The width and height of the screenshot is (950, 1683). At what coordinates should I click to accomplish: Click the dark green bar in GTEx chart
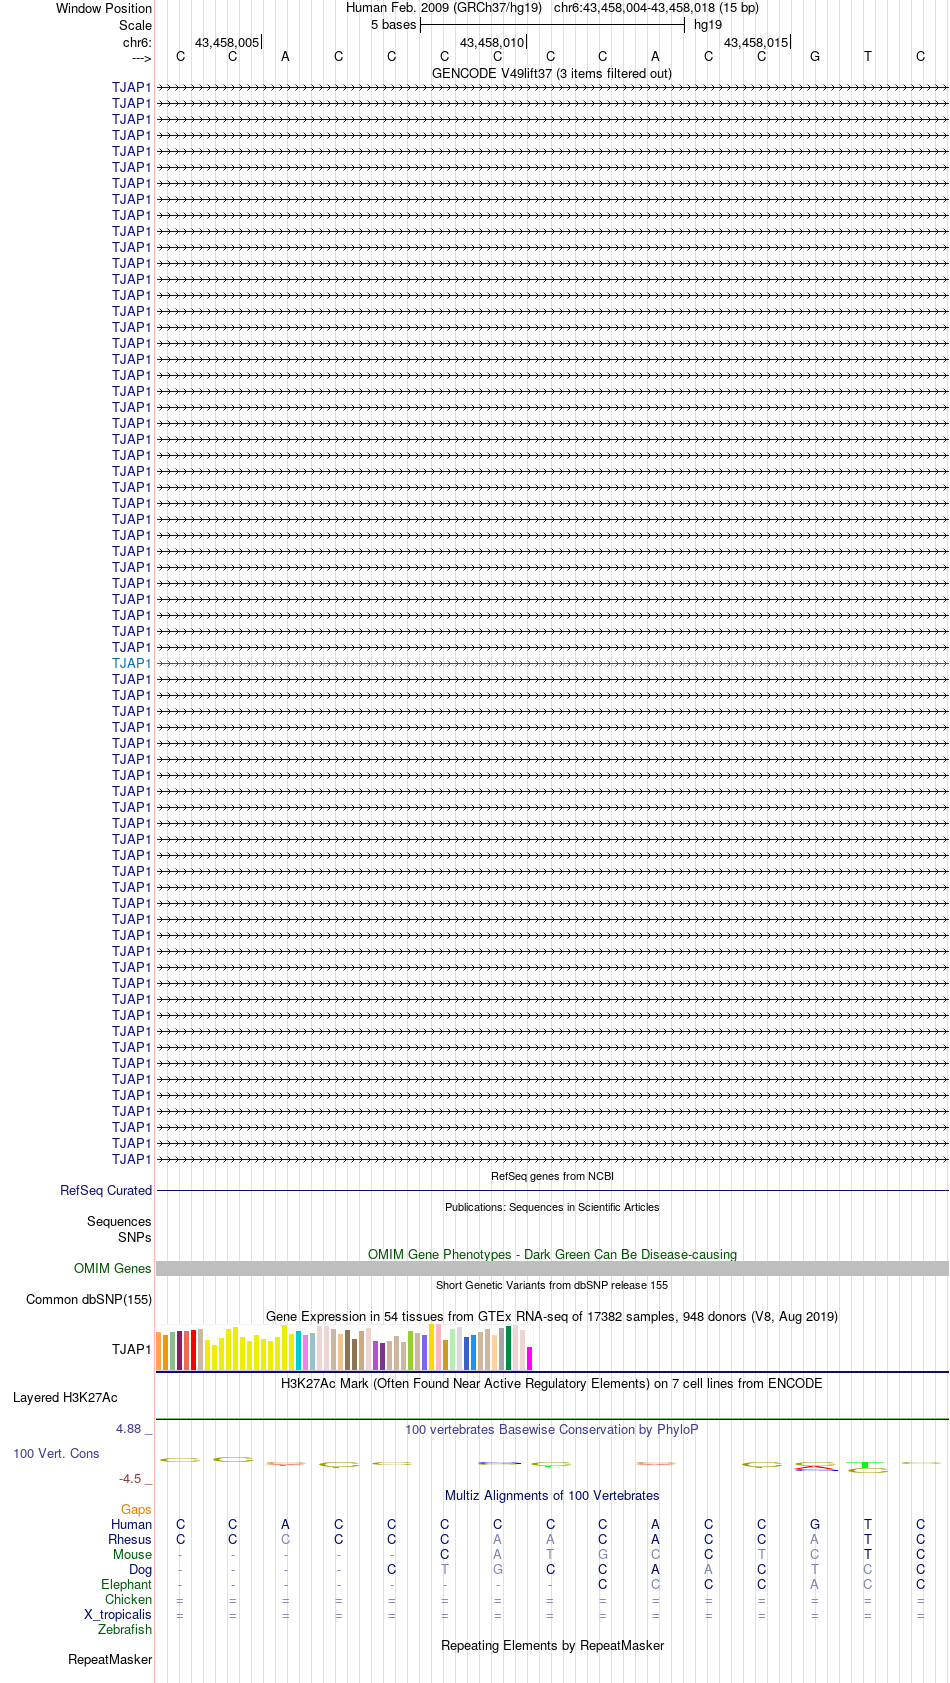pos(509,1348)
